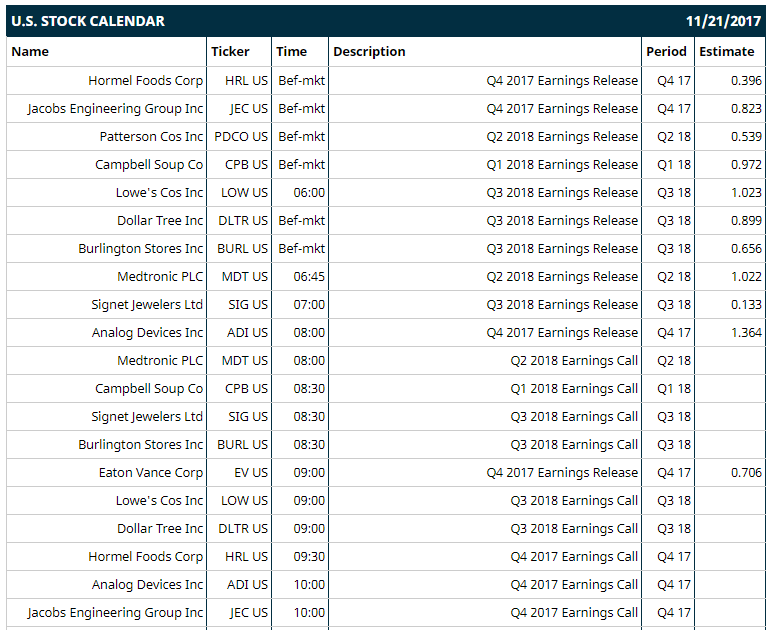Click the estimate value 1.022
This screenshot has height=630, width=774.
tap(746, 276)
